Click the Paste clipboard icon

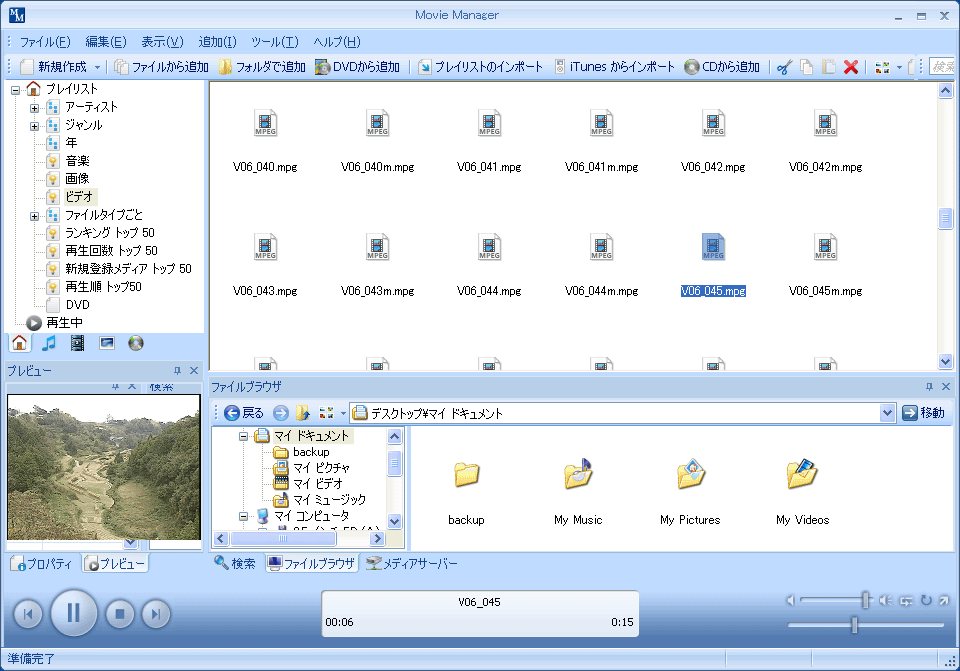[828, 67]
